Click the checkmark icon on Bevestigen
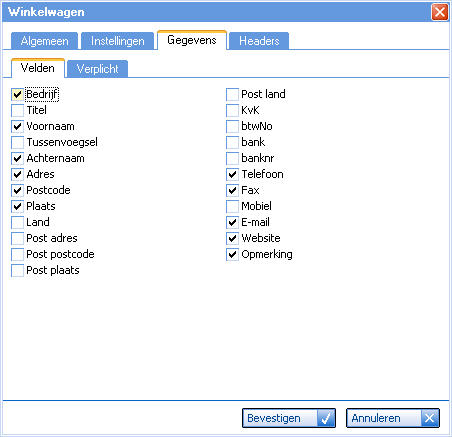 [326, 418]
